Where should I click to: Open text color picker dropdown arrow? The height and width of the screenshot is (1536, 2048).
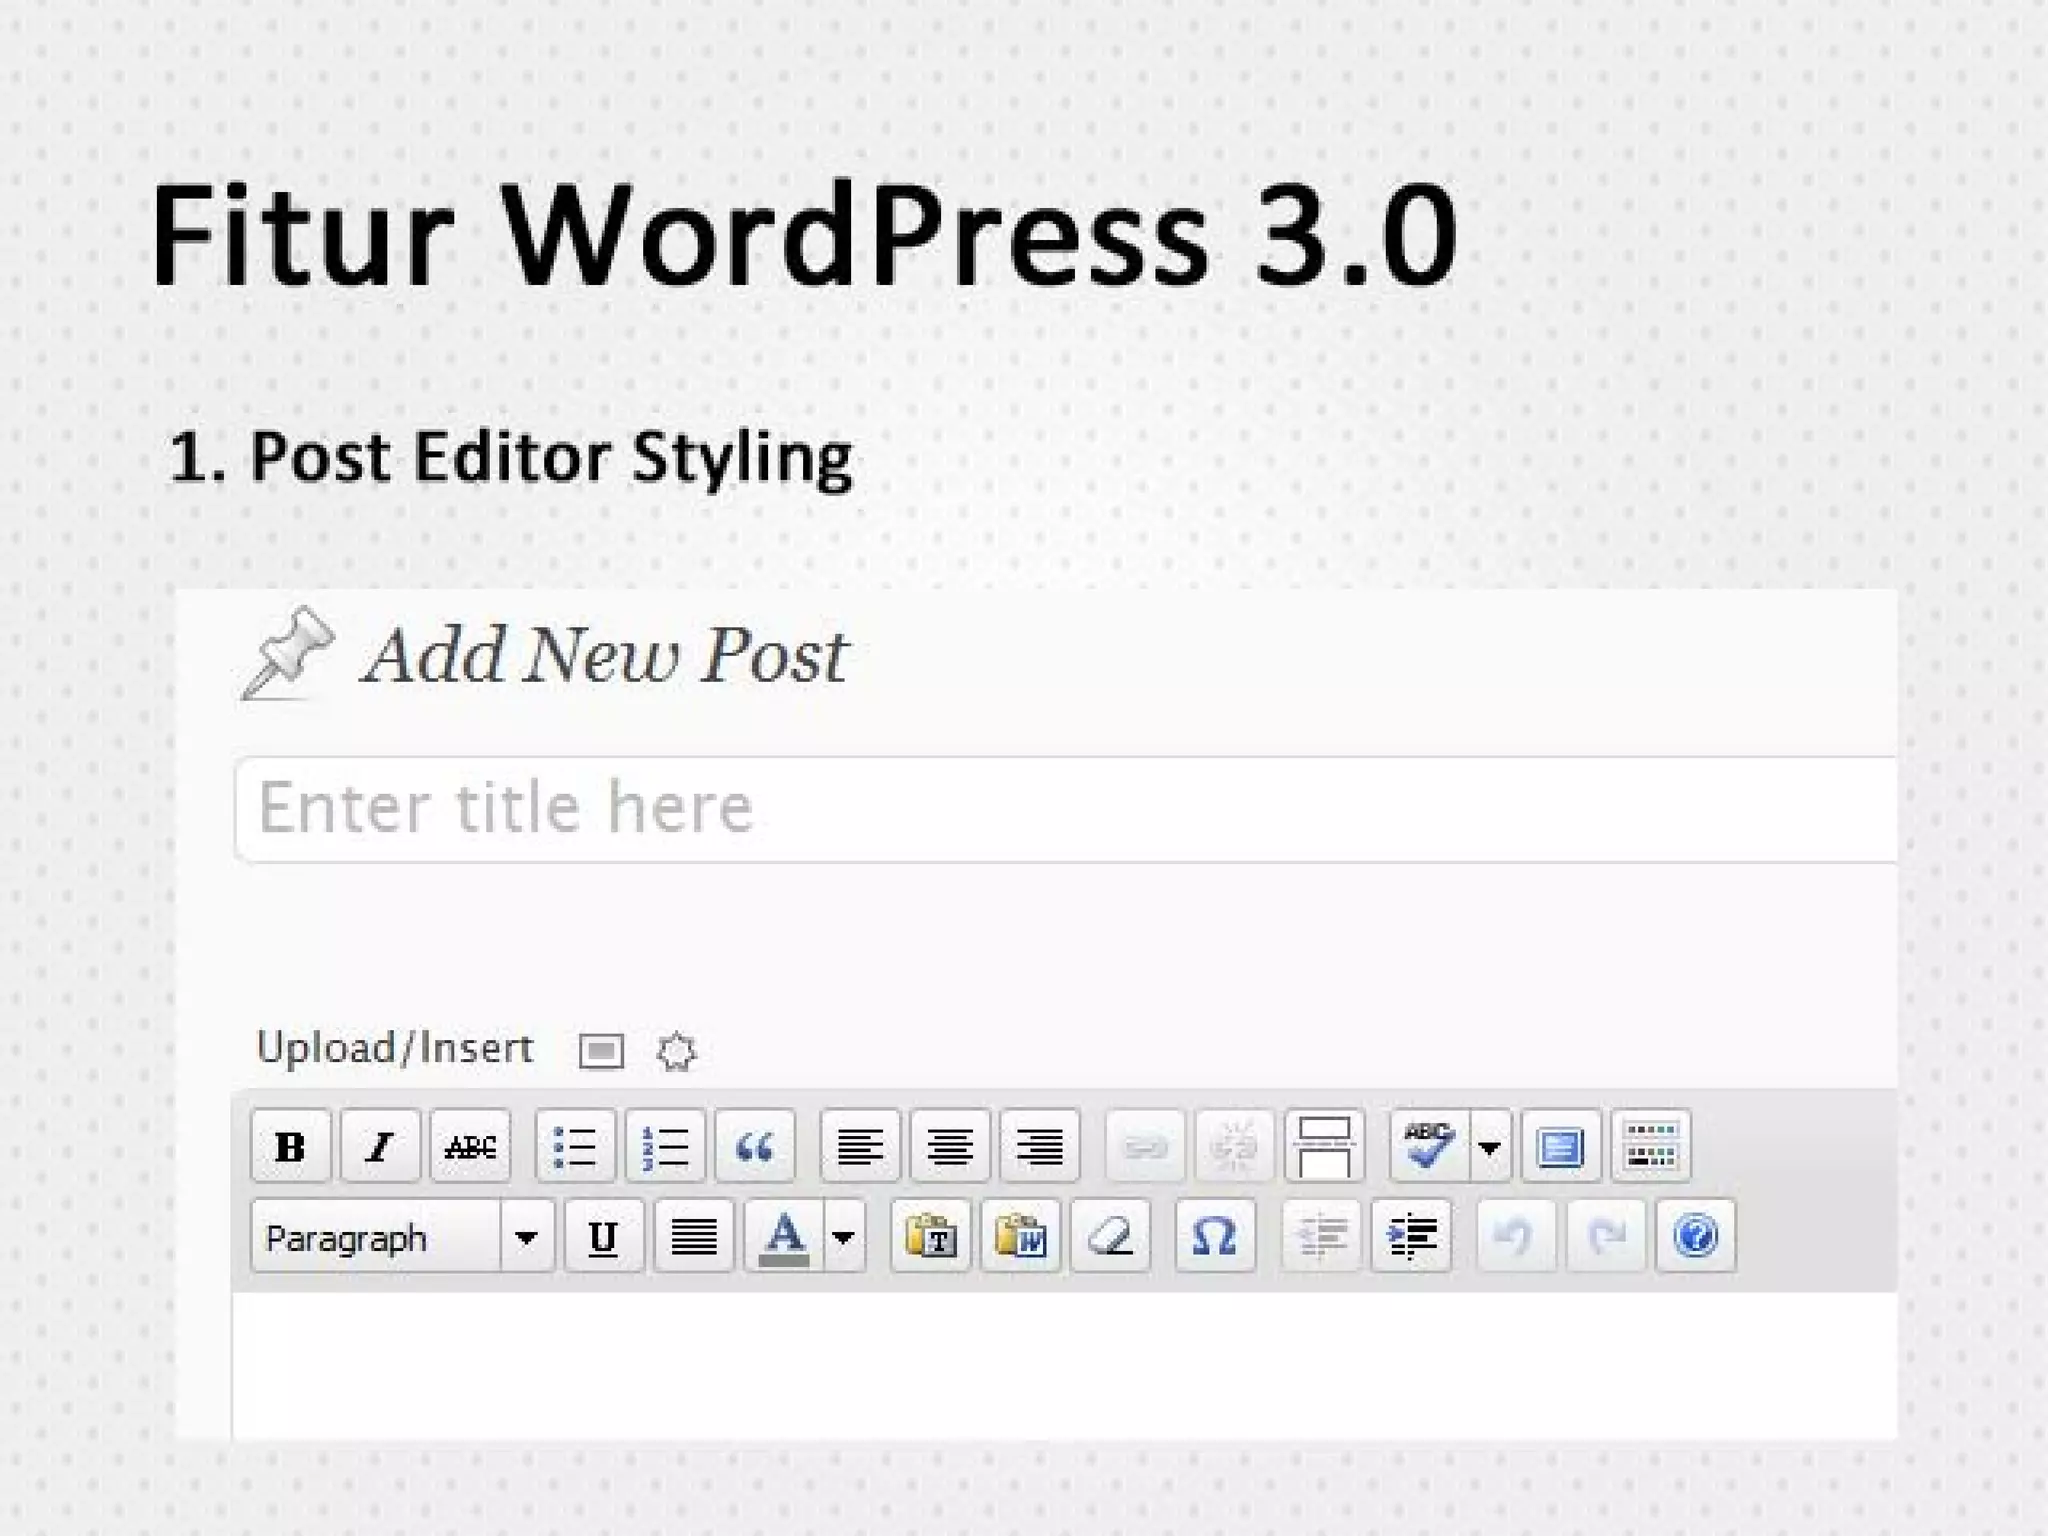pyautogui.click(x=845, y=1237)
